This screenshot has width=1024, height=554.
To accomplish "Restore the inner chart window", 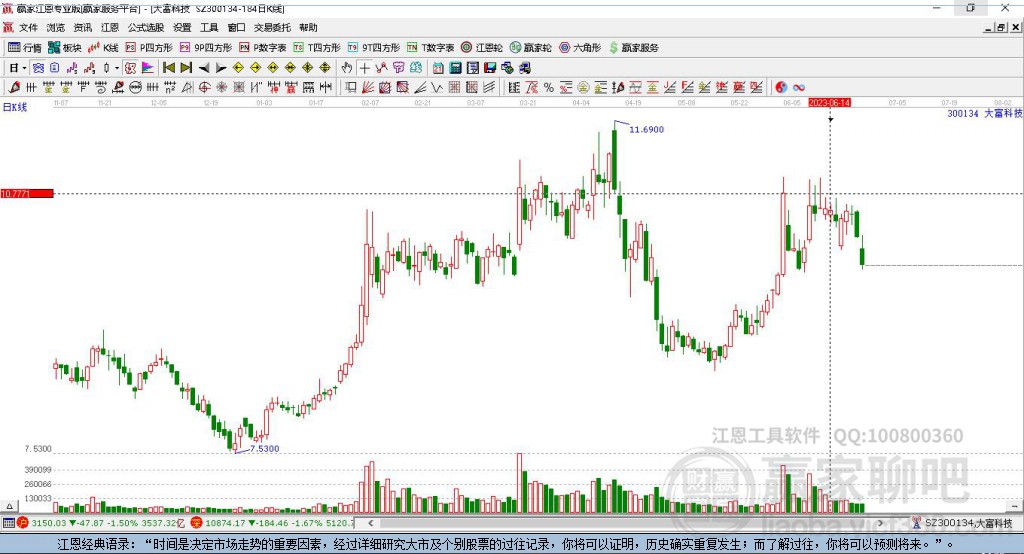I will [1001, 27].
